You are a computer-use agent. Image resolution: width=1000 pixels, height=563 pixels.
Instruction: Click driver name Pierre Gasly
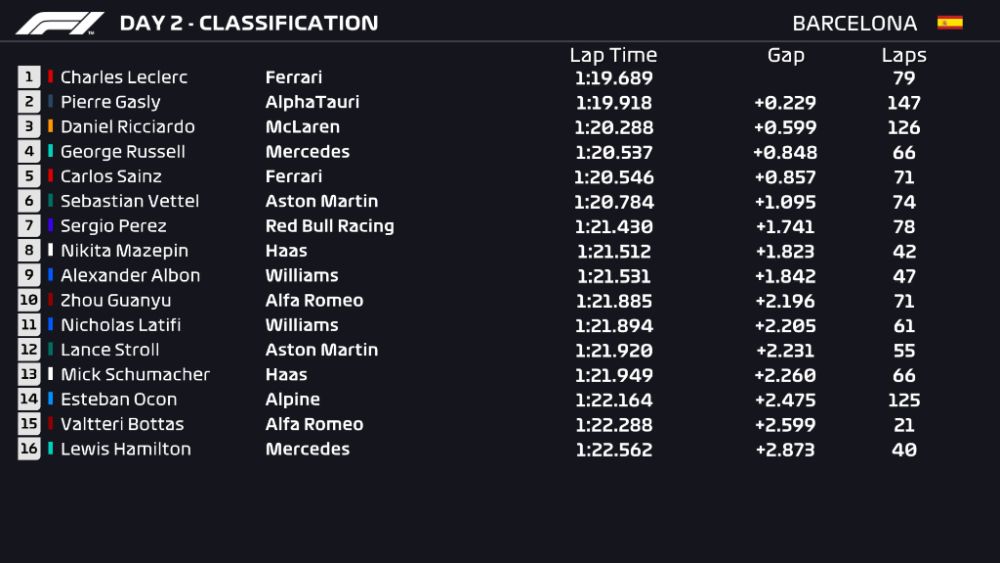pyautogui.click(x=110, y=102)
